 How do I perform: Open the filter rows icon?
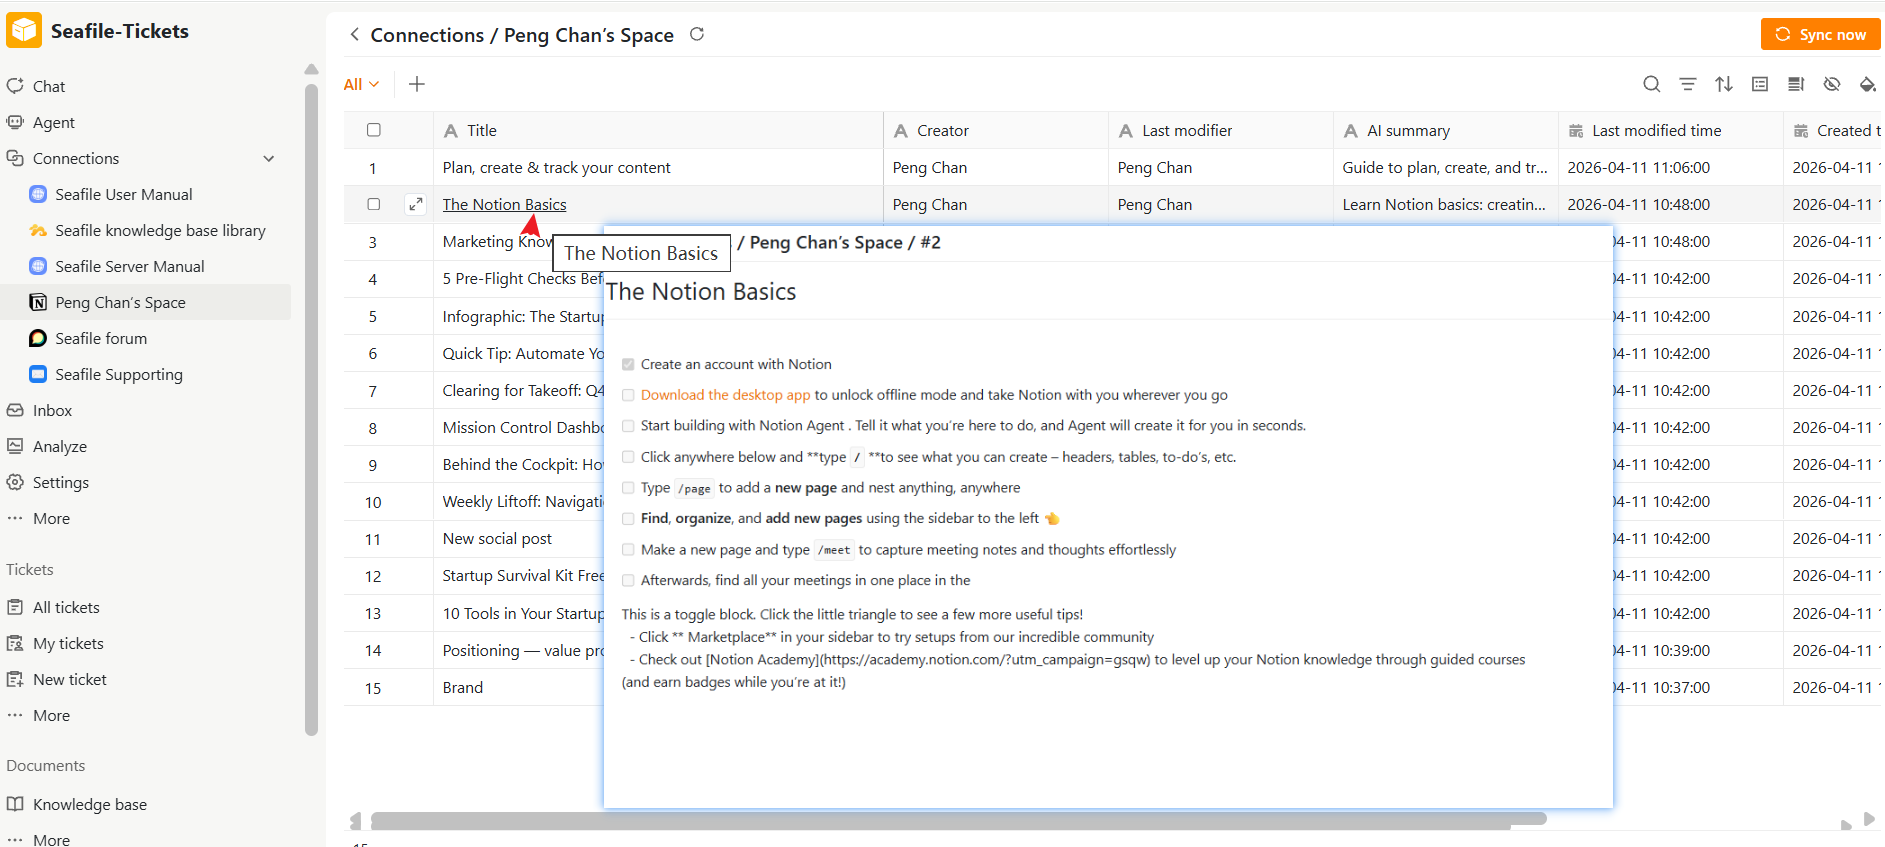(x=1688, y=84)
